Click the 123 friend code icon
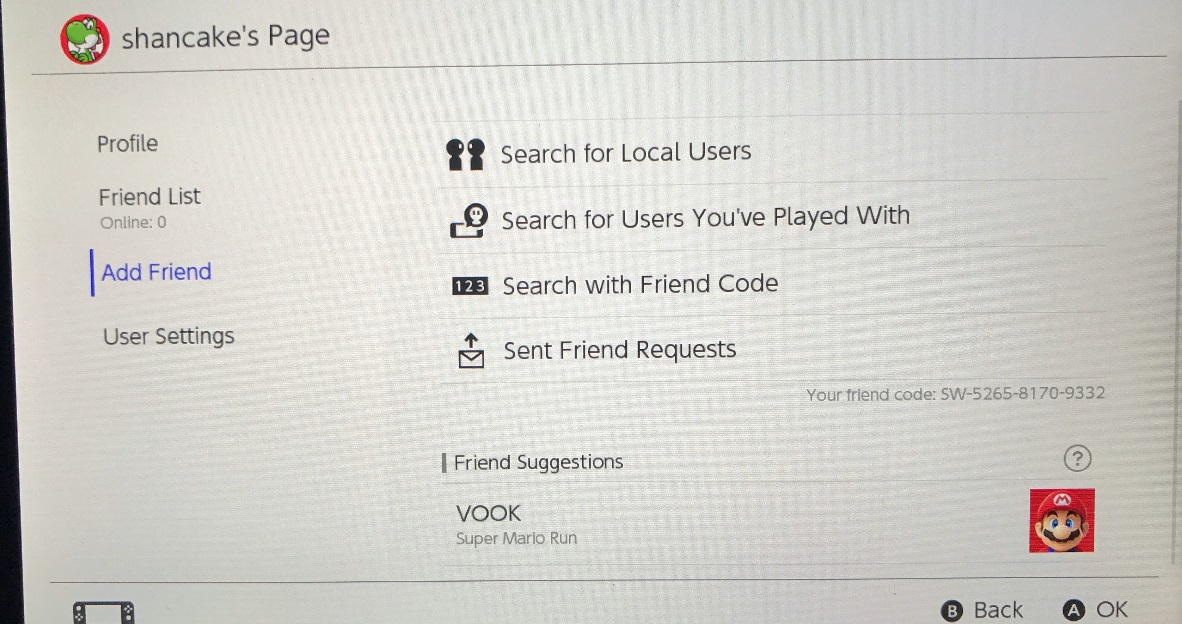Viewport: 1182px width, 624px height. point(469,287)
